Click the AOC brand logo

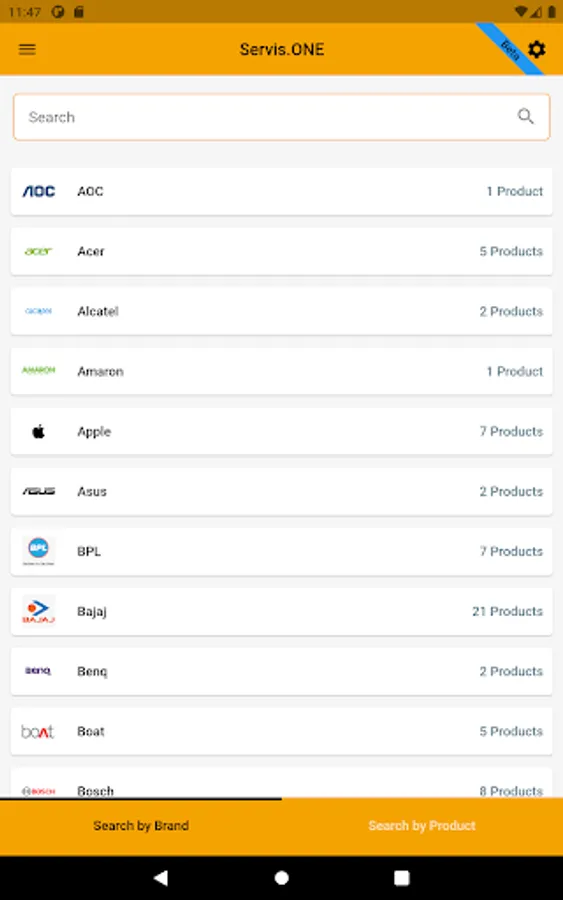click(38, 191)
